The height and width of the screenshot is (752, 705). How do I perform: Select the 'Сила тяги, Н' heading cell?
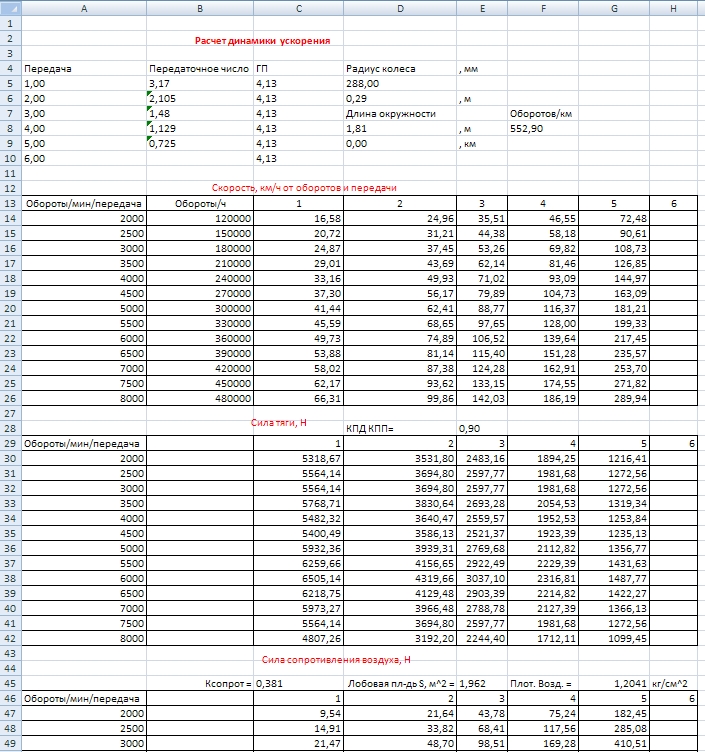pos(277,423)
